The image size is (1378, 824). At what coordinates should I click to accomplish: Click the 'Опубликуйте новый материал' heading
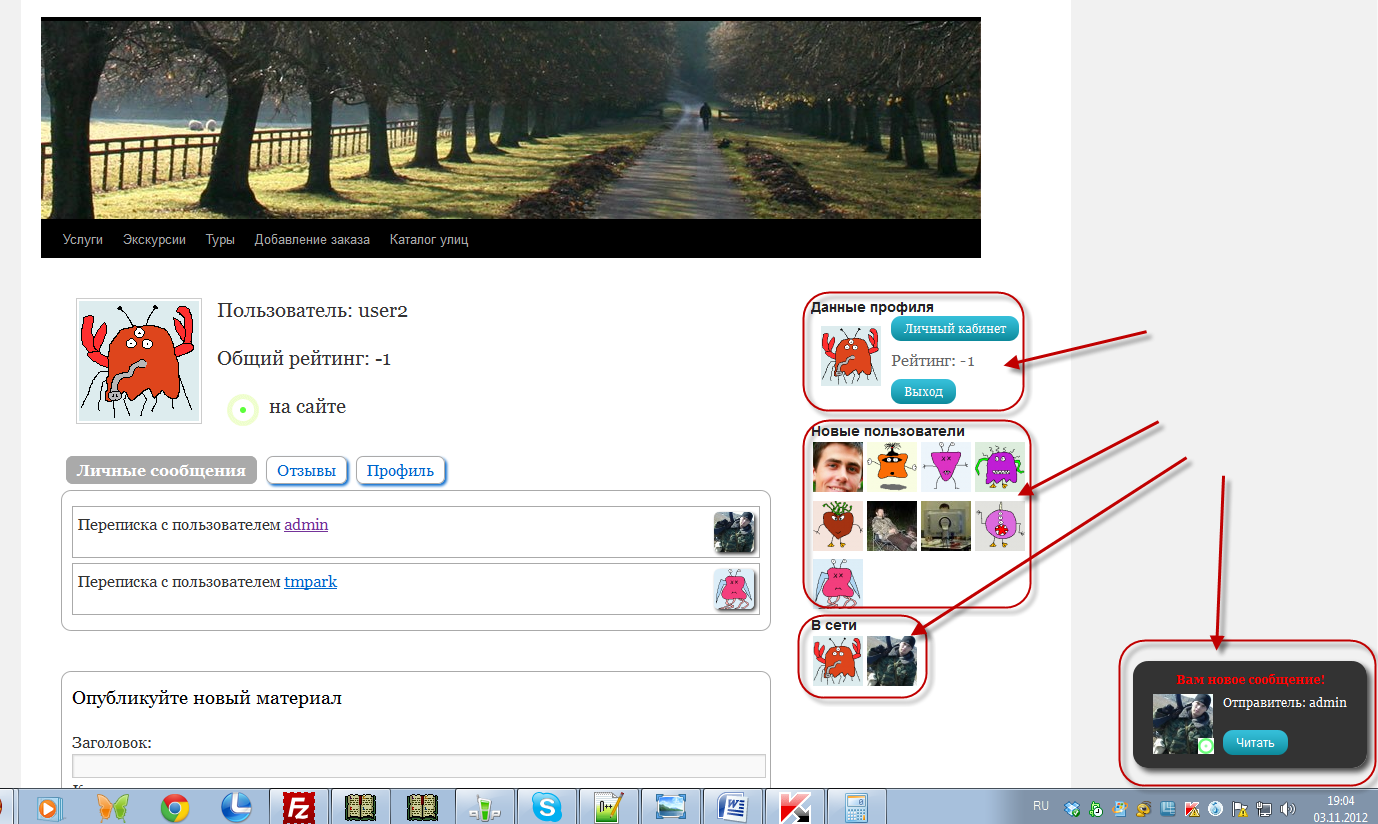click(x=207, y=698)
